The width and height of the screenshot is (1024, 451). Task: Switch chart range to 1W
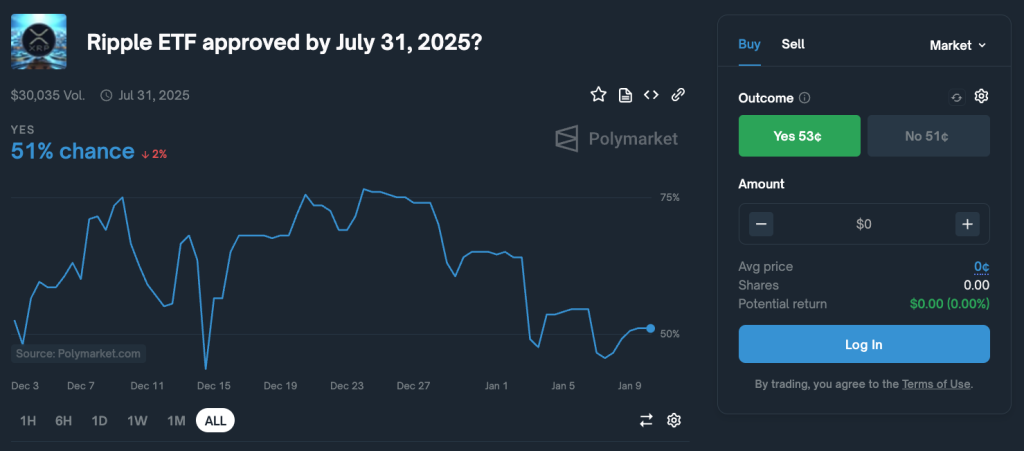(138, 421)
